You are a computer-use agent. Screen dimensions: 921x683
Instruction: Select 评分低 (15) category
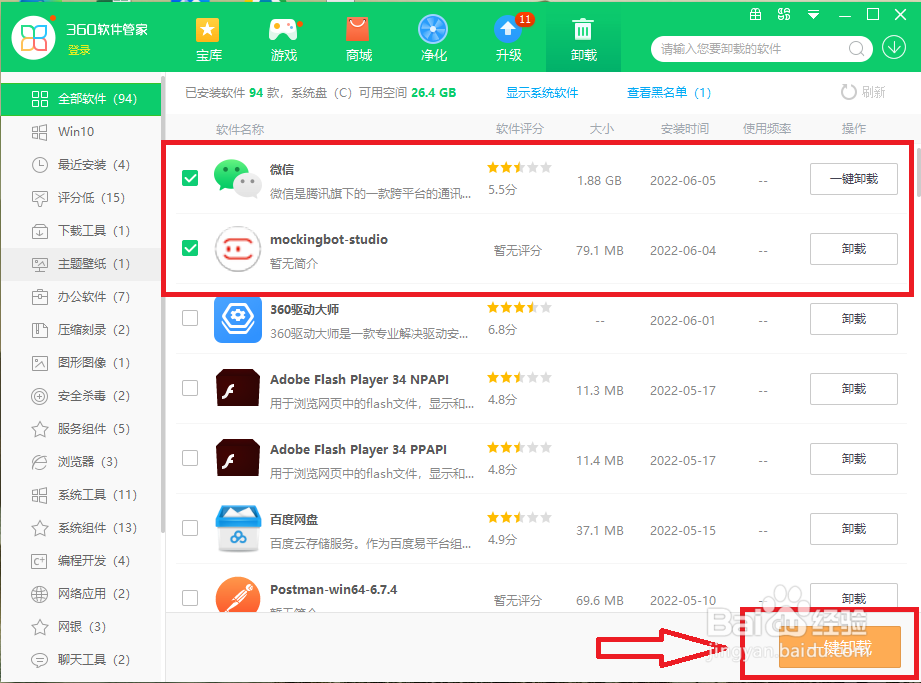click(81, 197)
